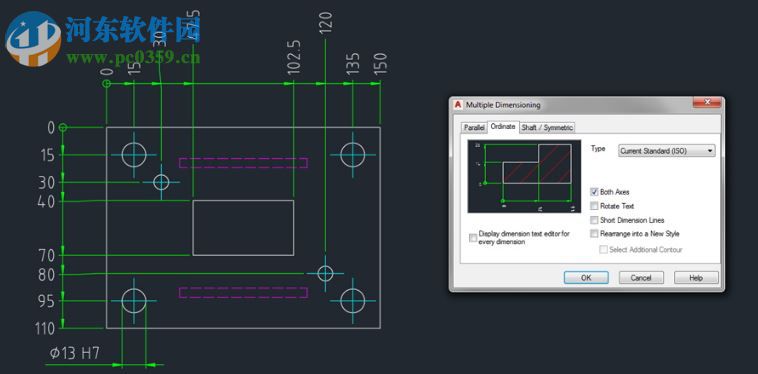
Task: Select the Ordinate tab
Action: (503, 127)
